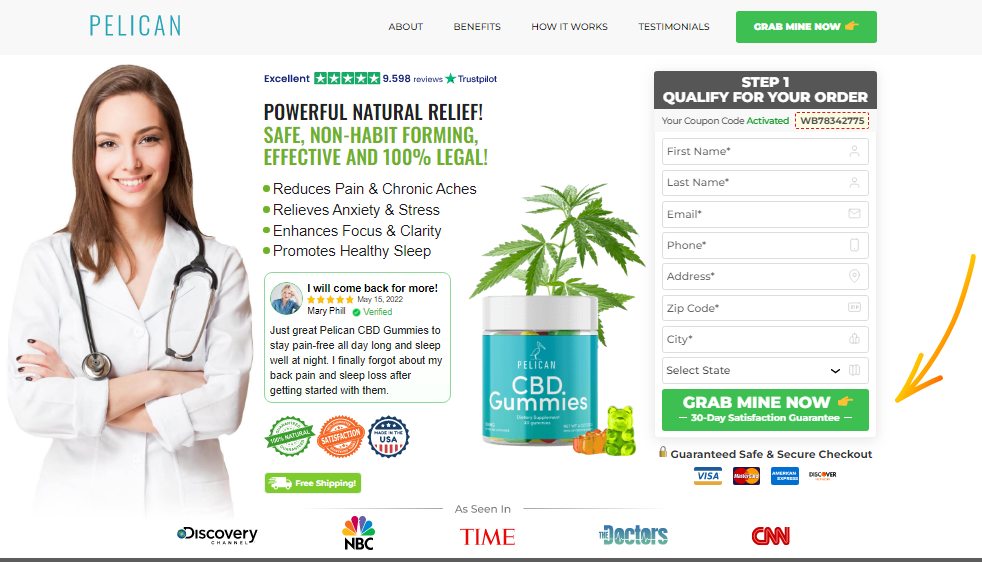Click the MasterCard payment icon

746,476
